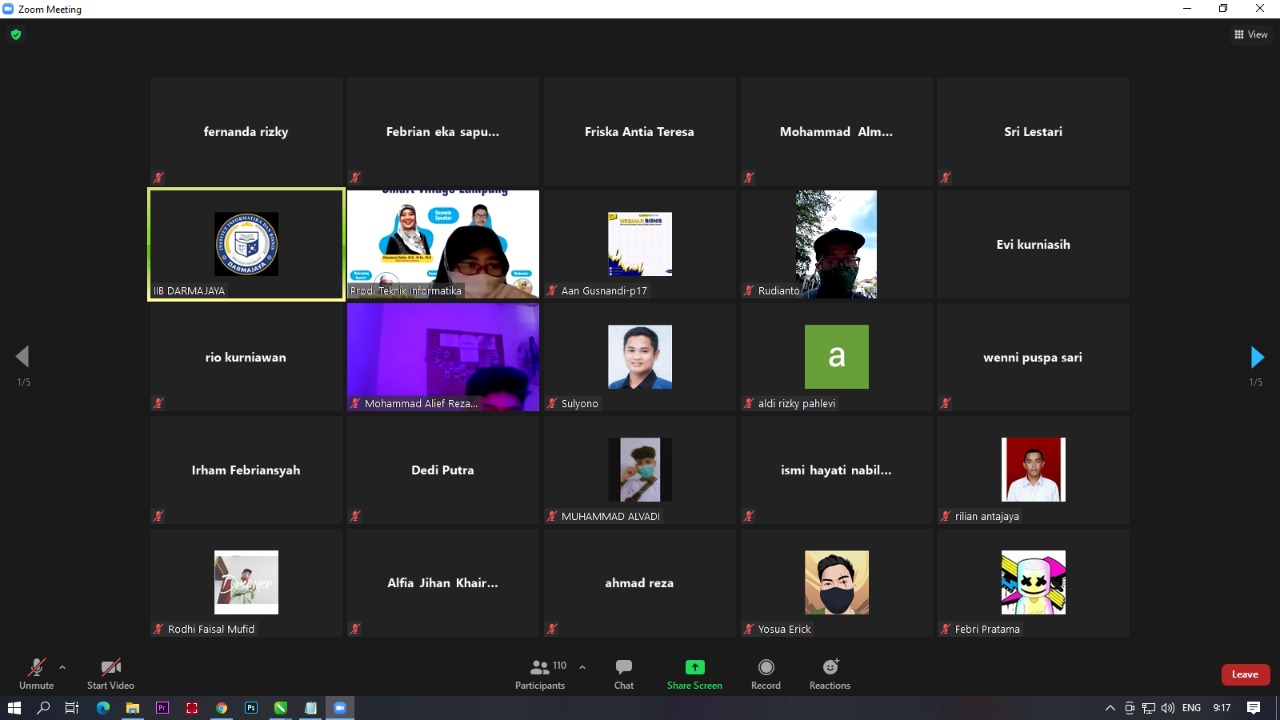Viewport: 1280px width, 720px height.
Task: Show hidden system tray icons
Action: (1110, 708)
